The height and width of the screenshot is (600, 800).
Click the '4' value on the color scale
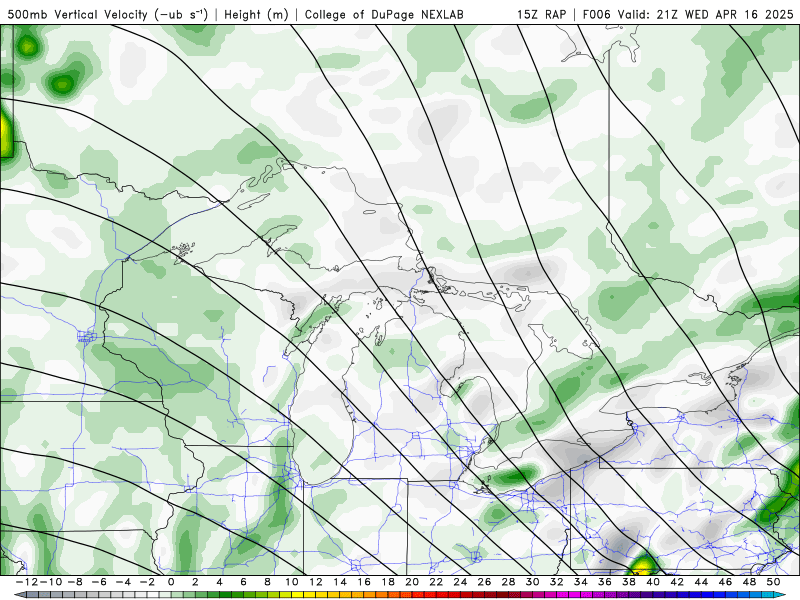219,582
